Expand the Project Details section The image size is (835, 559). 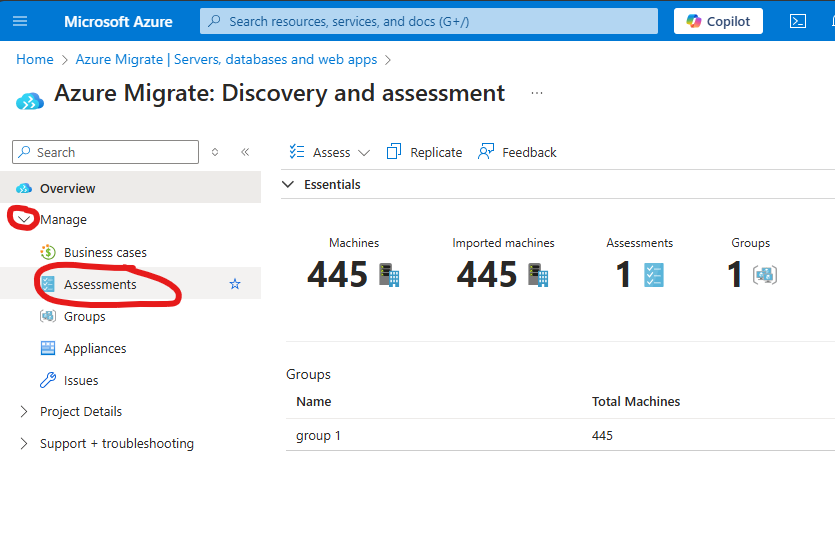pos(24,411)
